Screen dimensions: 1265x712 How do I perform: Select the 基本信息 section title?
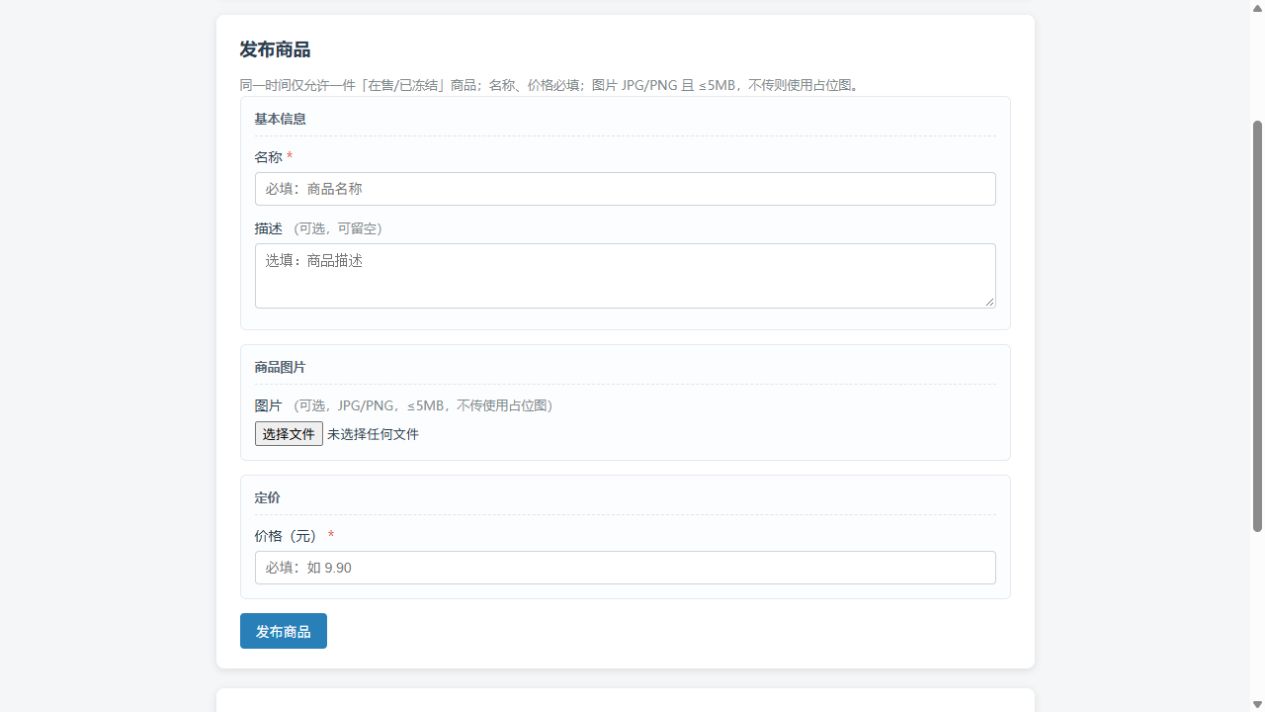coord(280,119)
